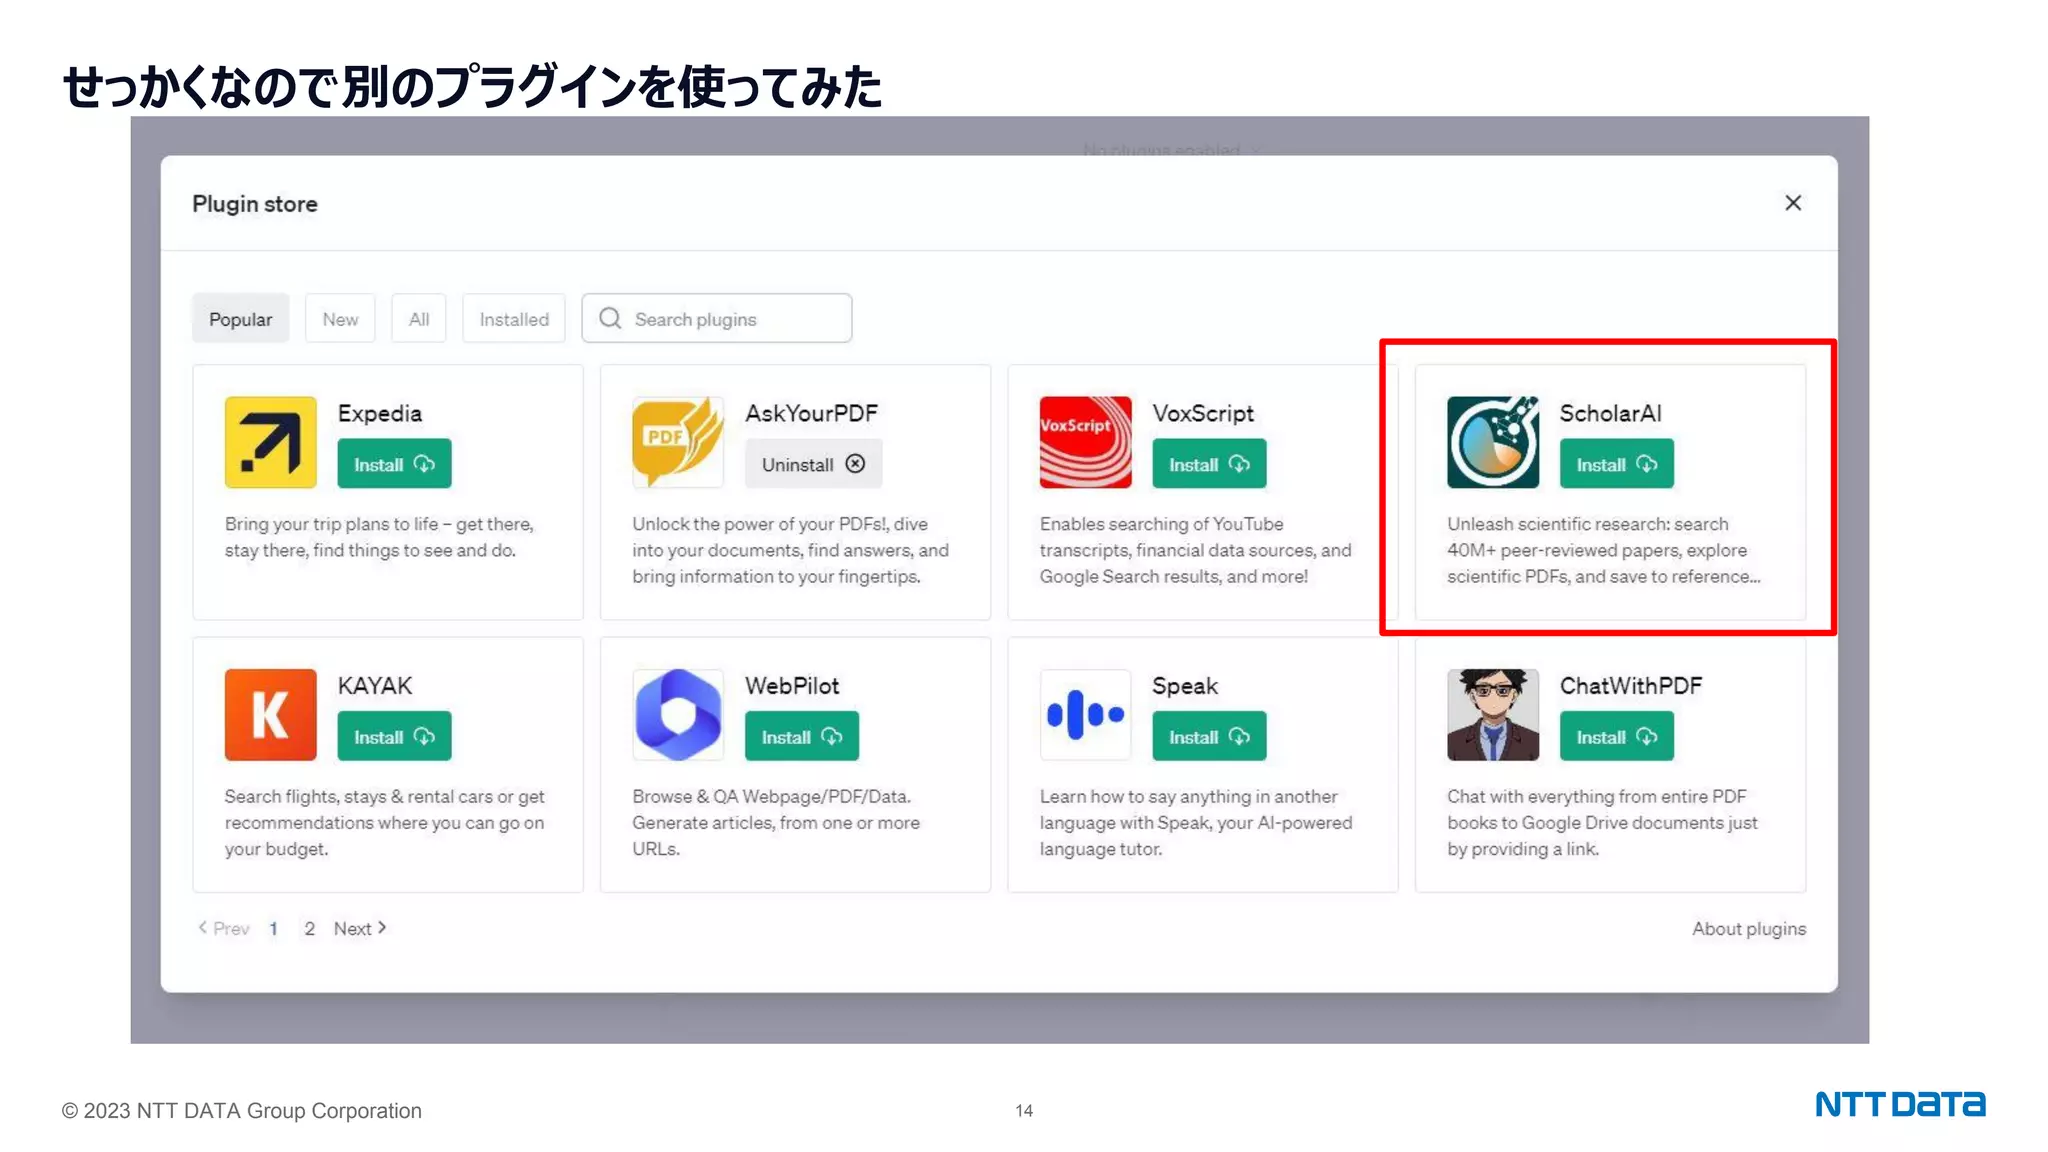This screenshot has width=2048, height=1152.
Task: Click the Speak plugin description text
Action: pos(1196,823)
